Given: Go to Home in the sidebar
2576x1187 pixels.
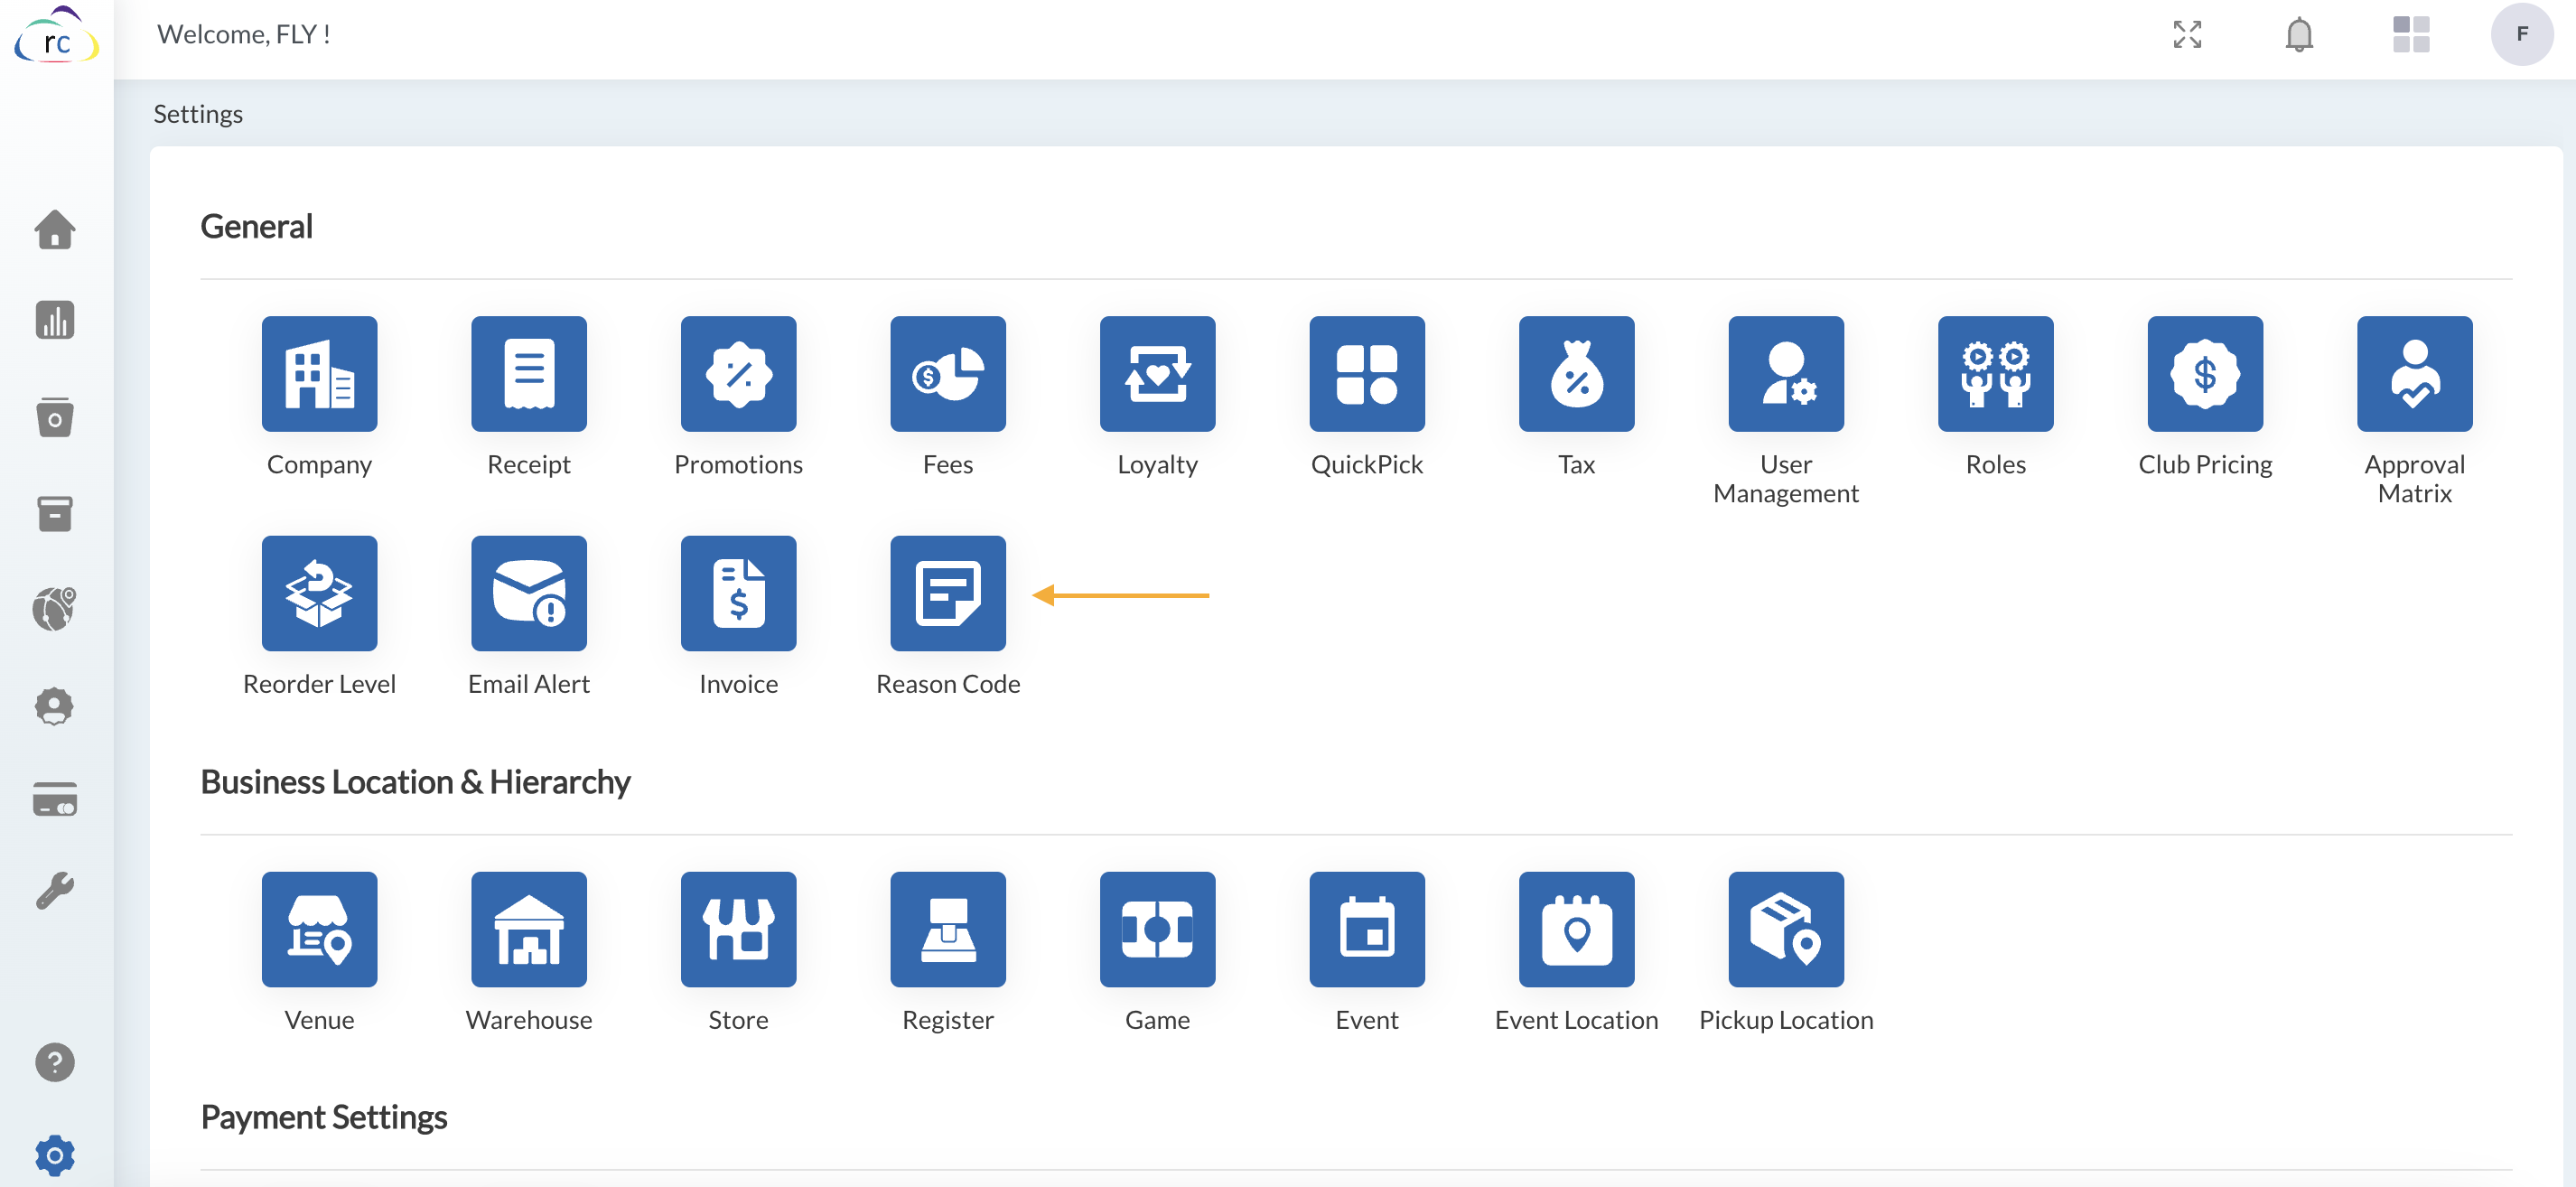Looking at the screenshot, I should (x=55, y=229).
